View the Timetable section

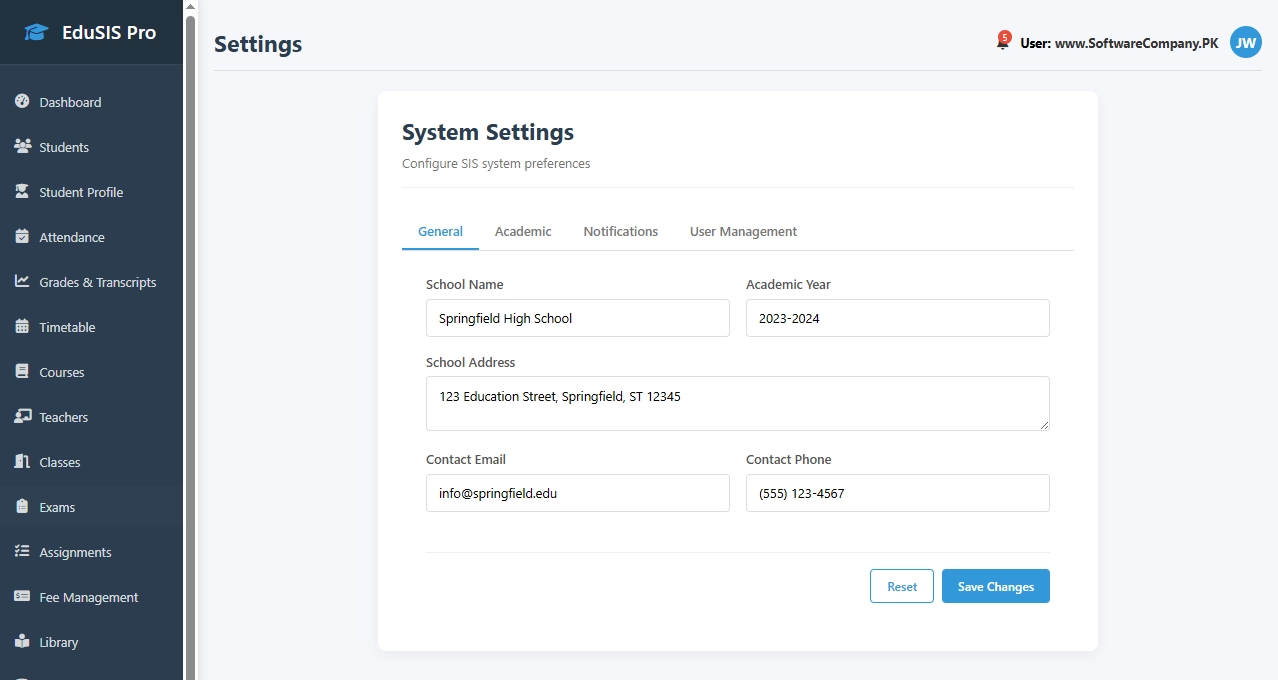point(68,327)
